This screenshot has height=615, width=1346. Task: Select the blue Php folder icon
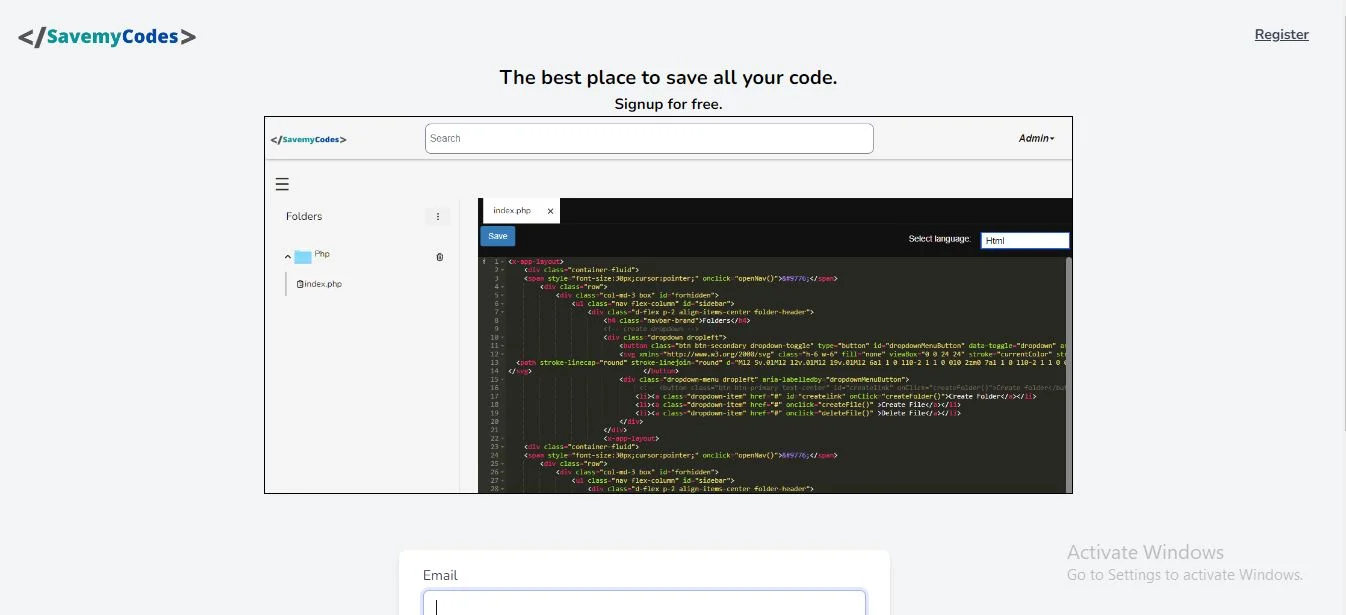303,257
